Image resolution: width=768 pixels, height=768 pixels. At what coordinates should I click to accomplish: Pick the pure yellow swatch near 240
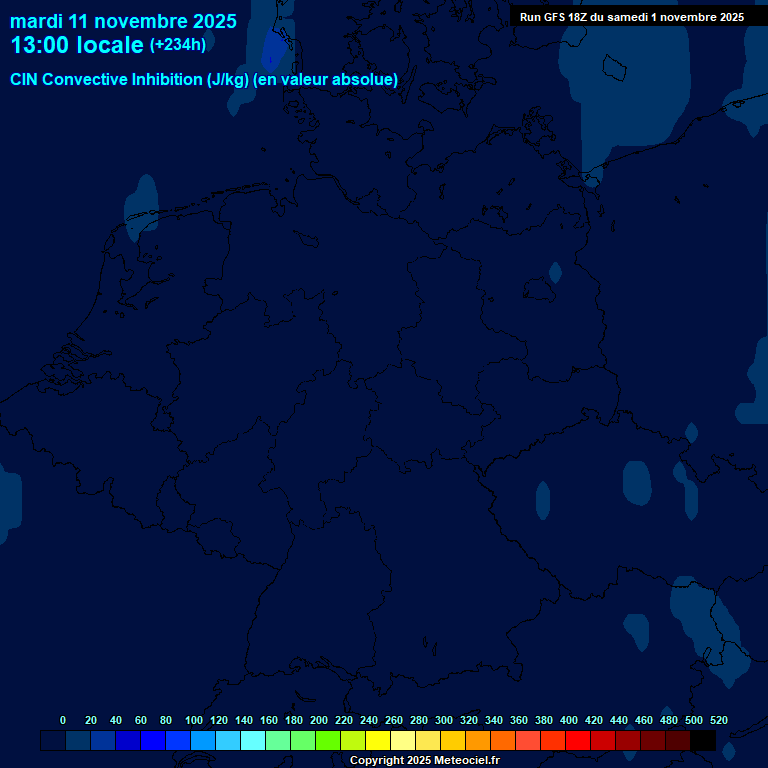(x=378, y=741)
